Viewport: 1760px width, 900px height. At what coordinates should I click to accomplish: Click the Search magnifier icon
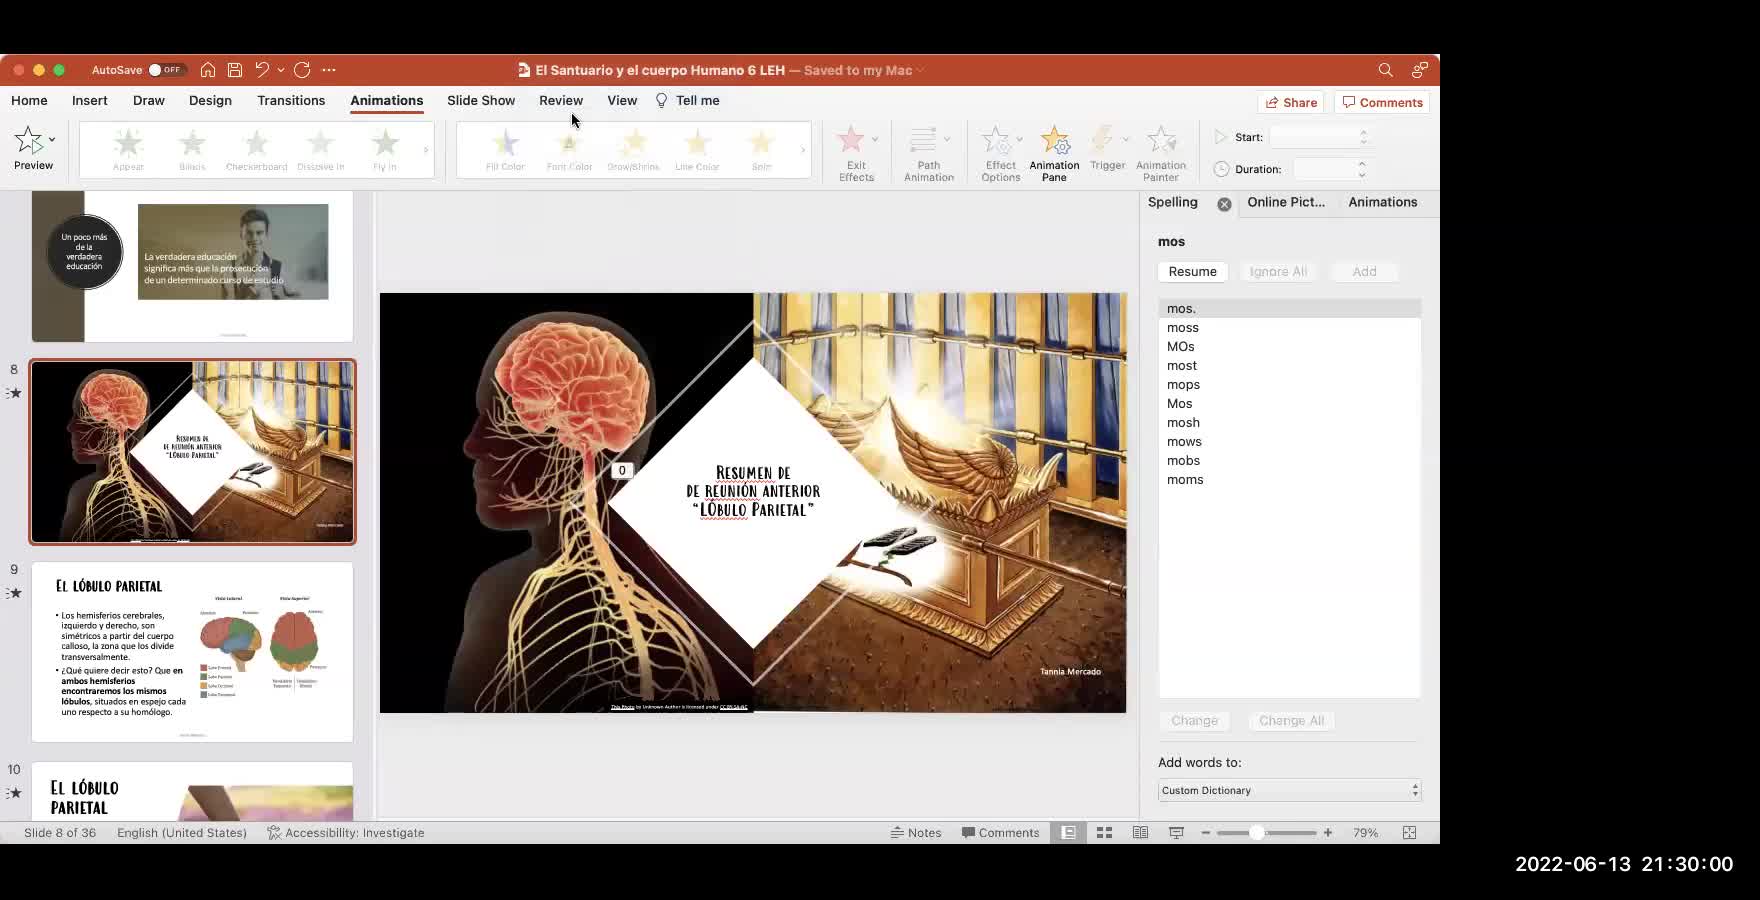(x=1385, y=70)
